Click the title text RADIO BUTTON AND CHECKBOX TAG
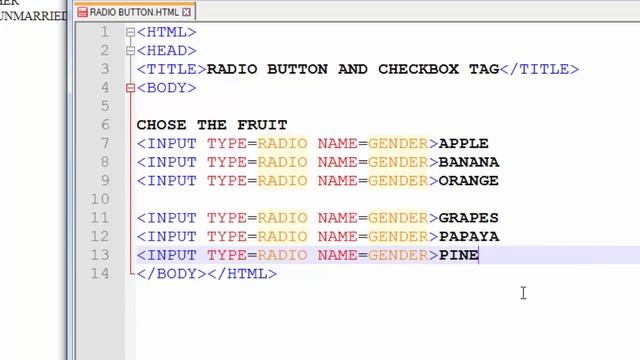Image resolution: width=640 pixels, height=360 pixels. pos(353,69)
